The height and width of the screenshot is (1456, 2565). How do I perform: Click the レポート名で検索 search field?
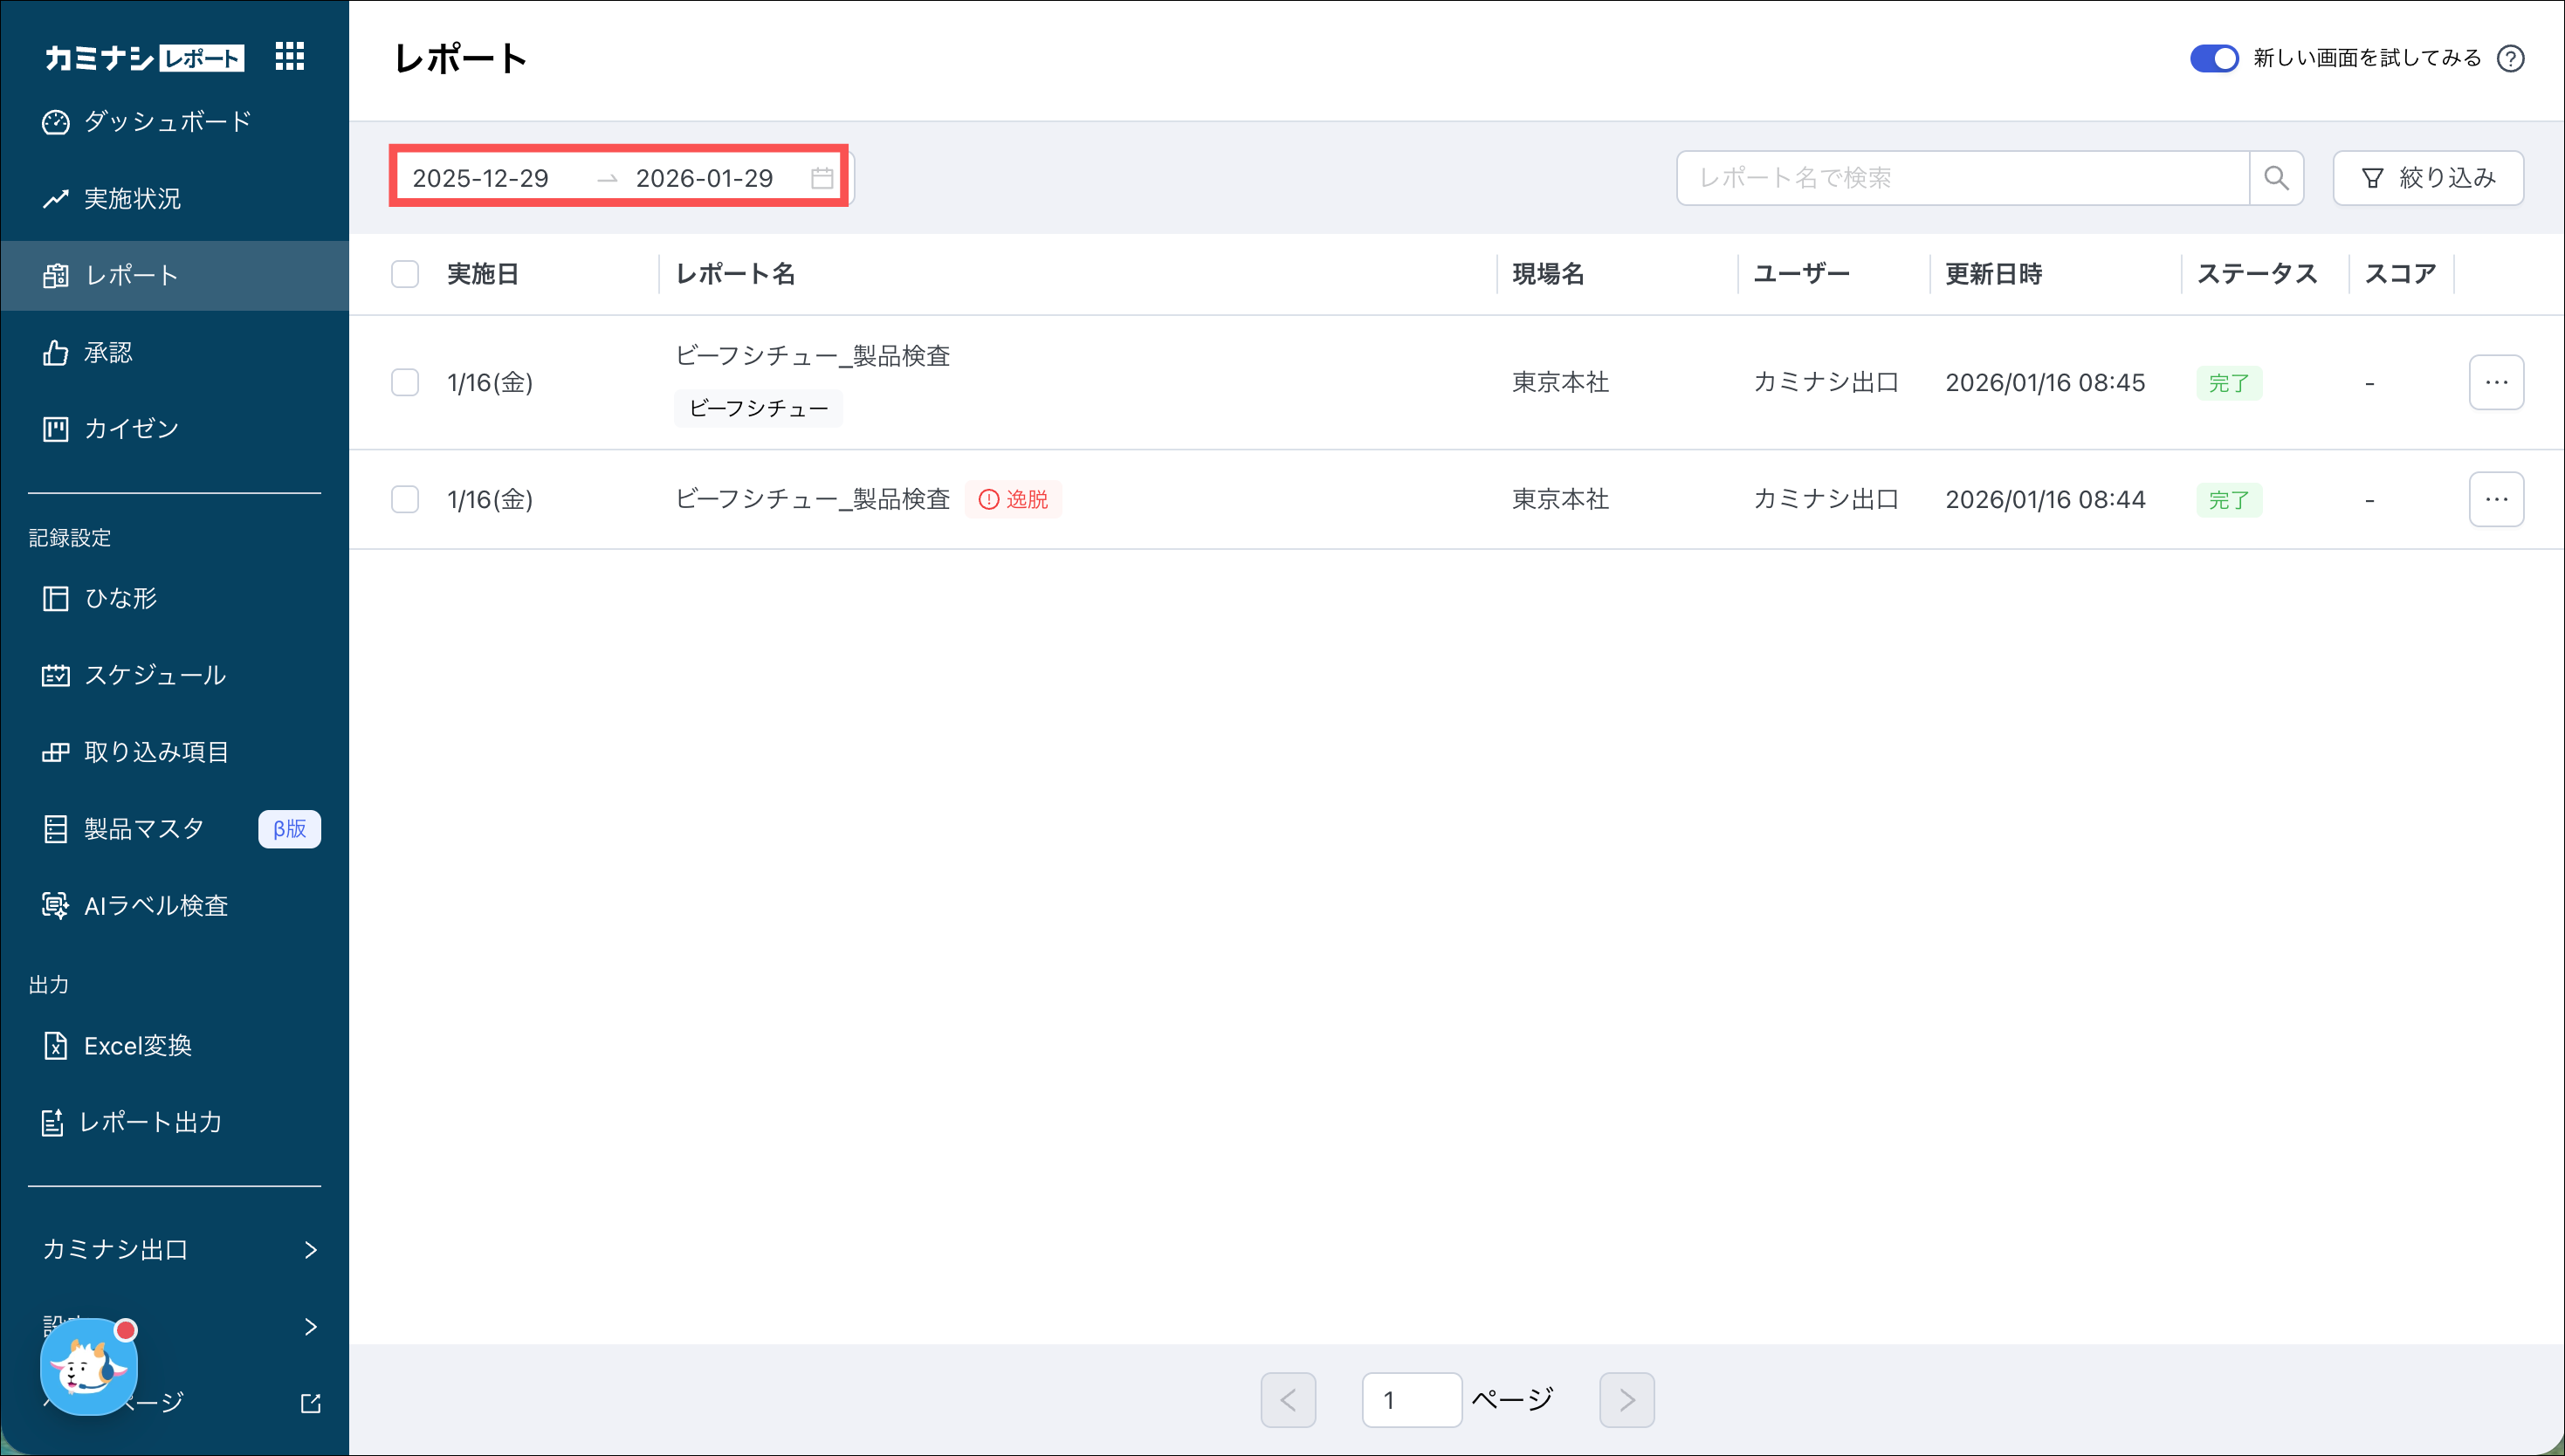point(1962,178)
